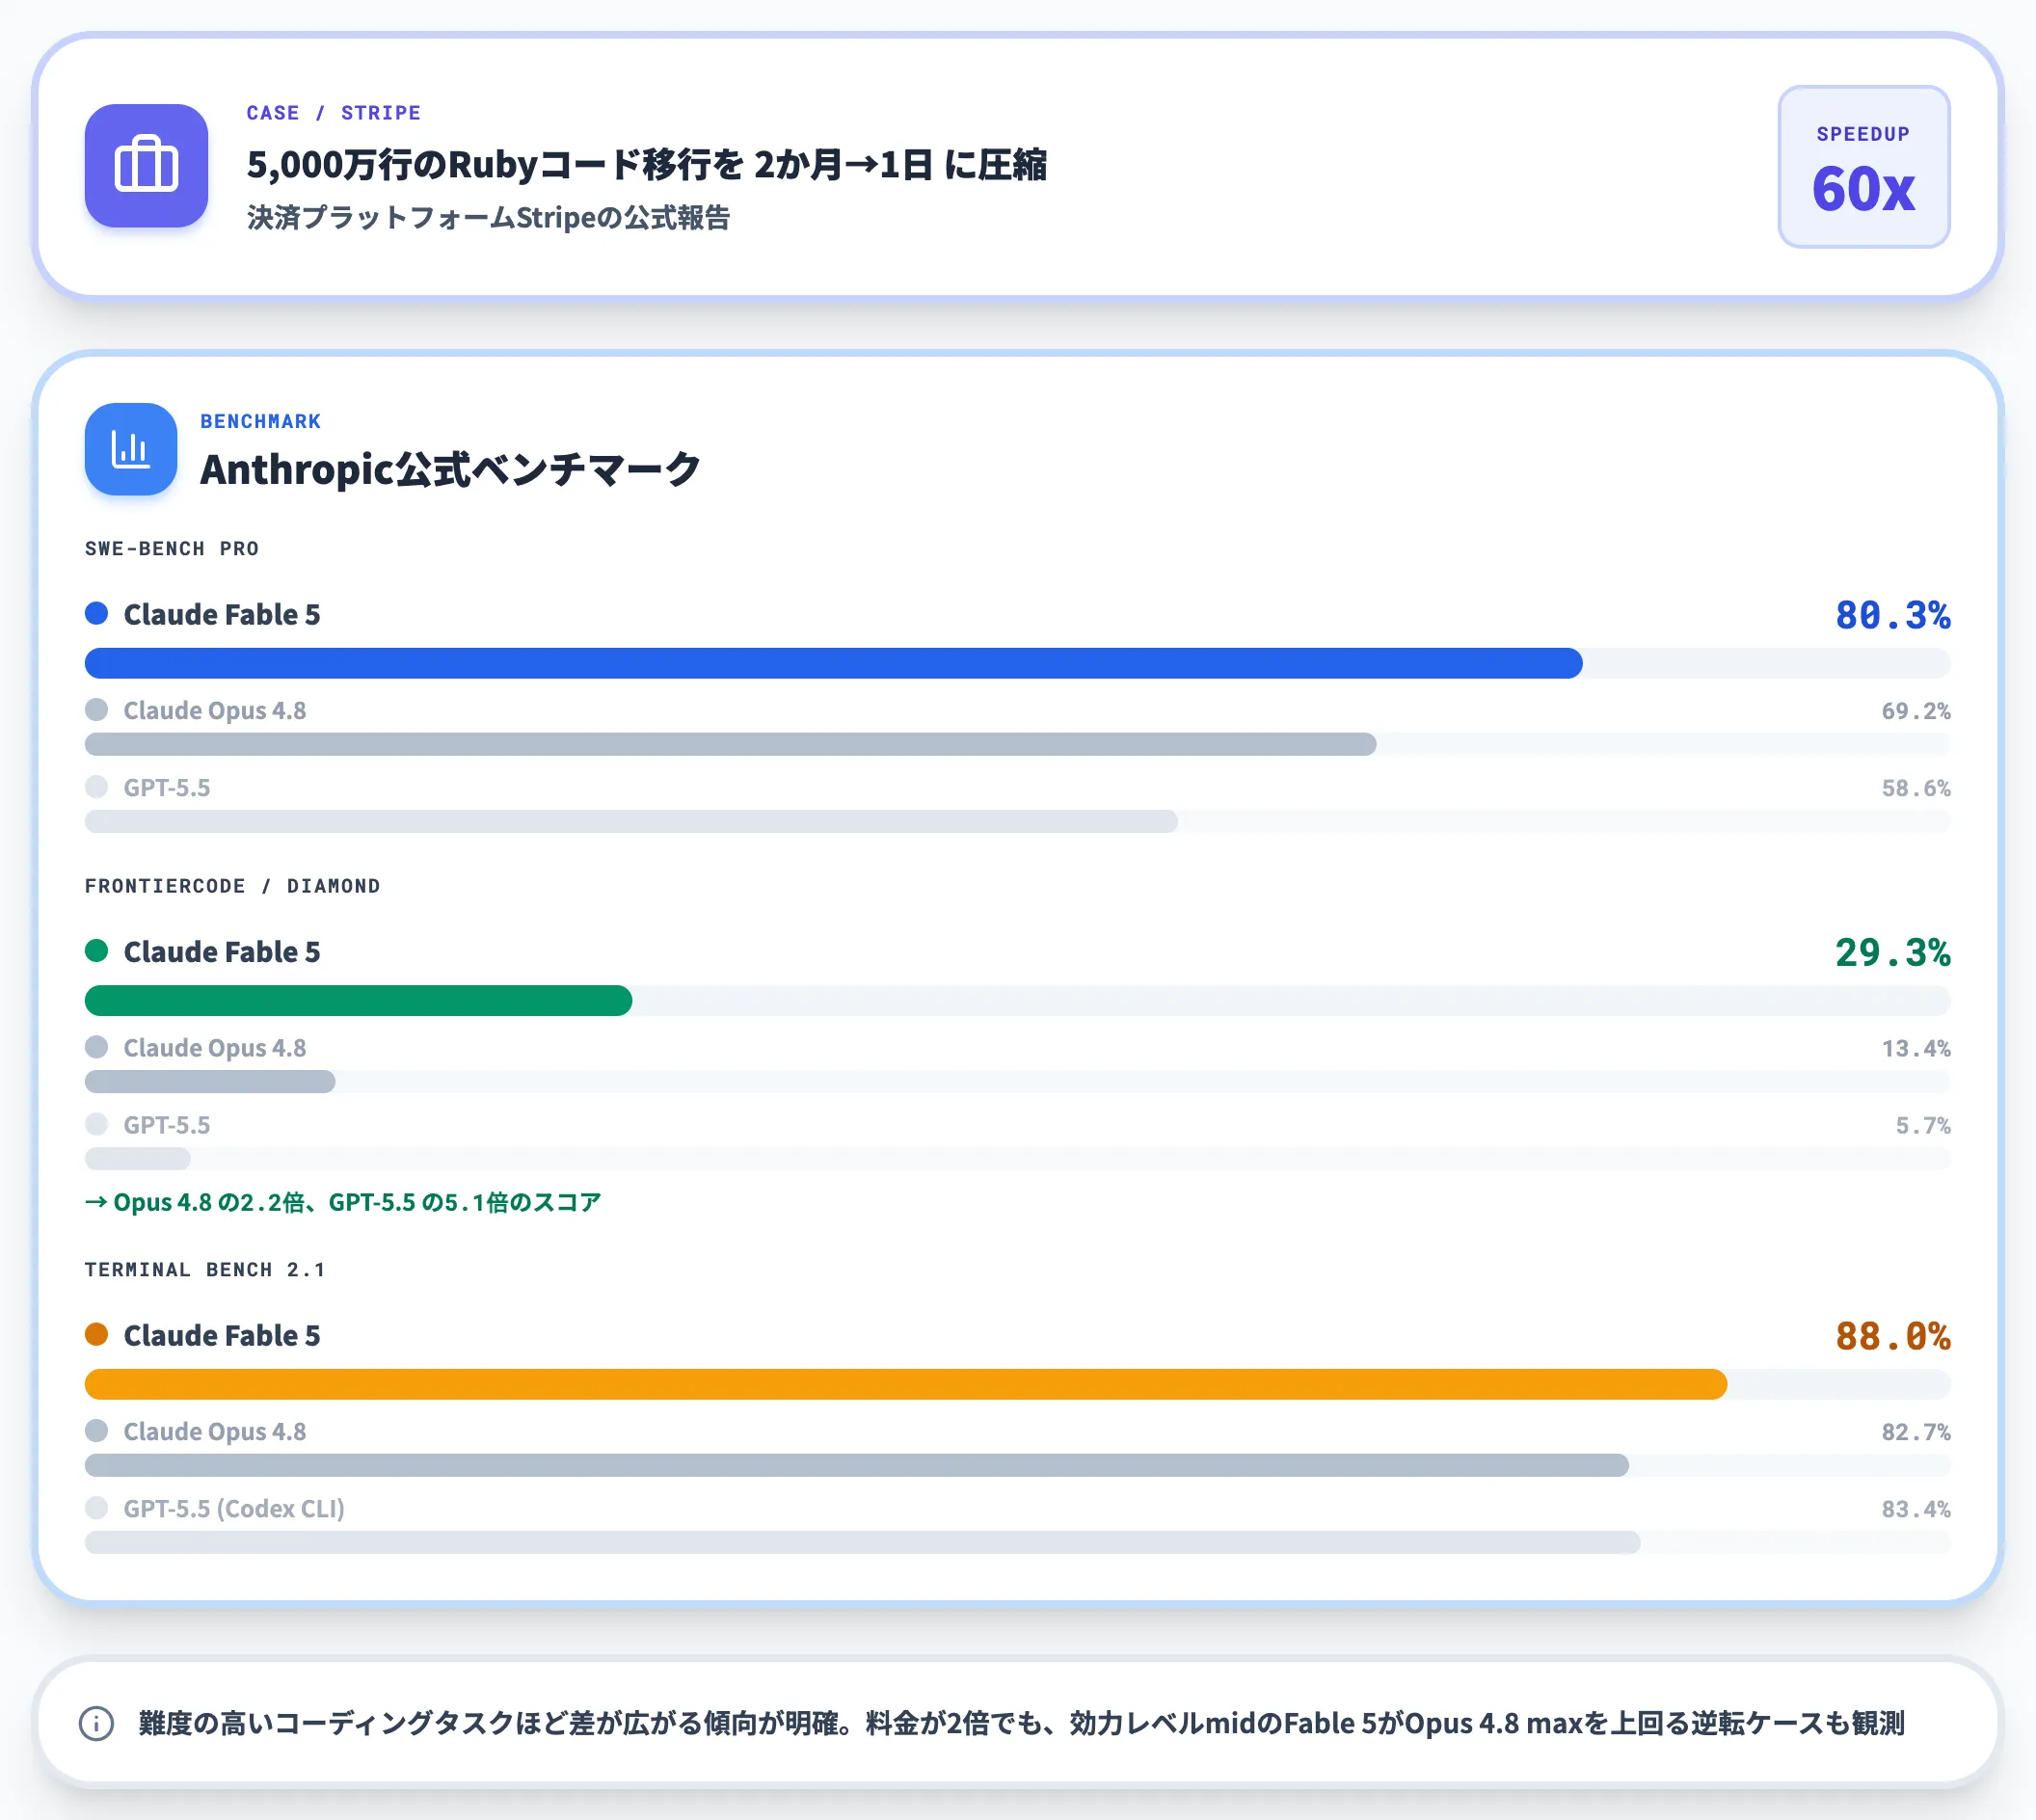Click the blue 80.3% progress bar
Image resolution: width=2036 pixels, height=1820 pixels.
[x=833, y=663]
